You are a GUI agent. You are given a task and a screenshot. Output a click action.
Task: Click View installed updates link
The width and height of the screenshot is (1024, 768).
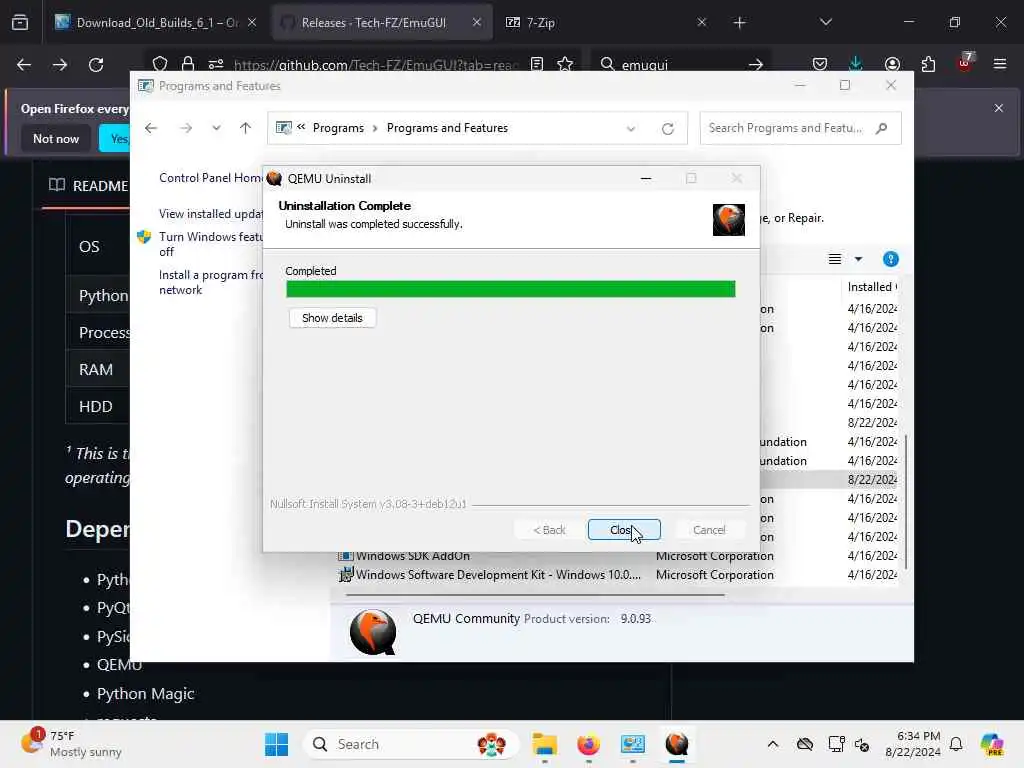point(210,214)
